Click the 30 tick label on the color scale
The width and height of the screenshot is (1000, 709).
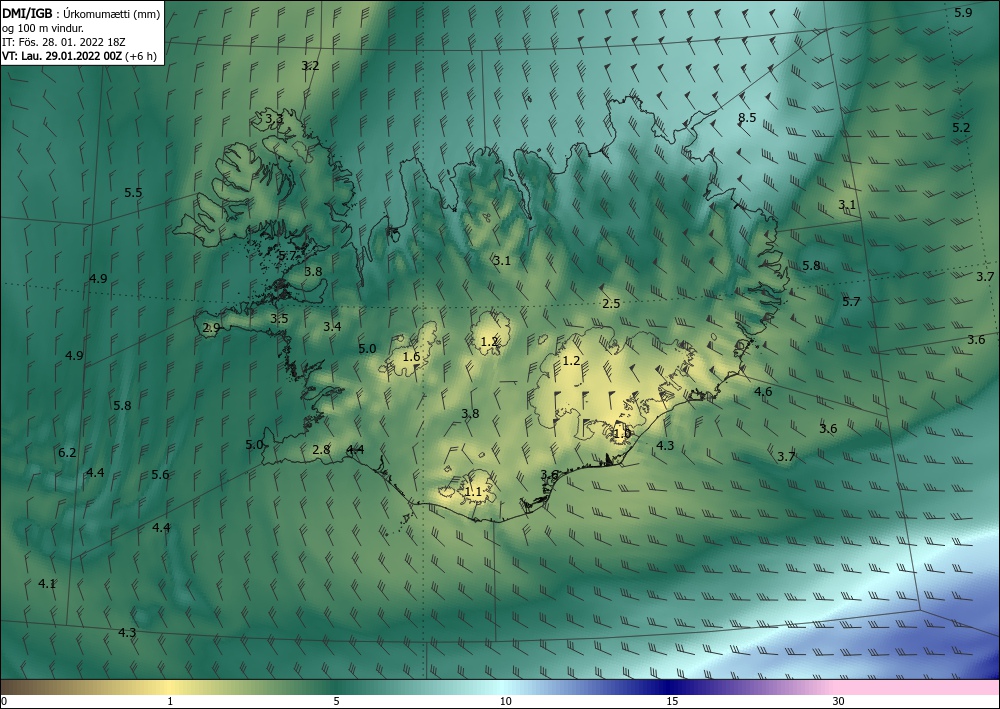pos(839,701)
